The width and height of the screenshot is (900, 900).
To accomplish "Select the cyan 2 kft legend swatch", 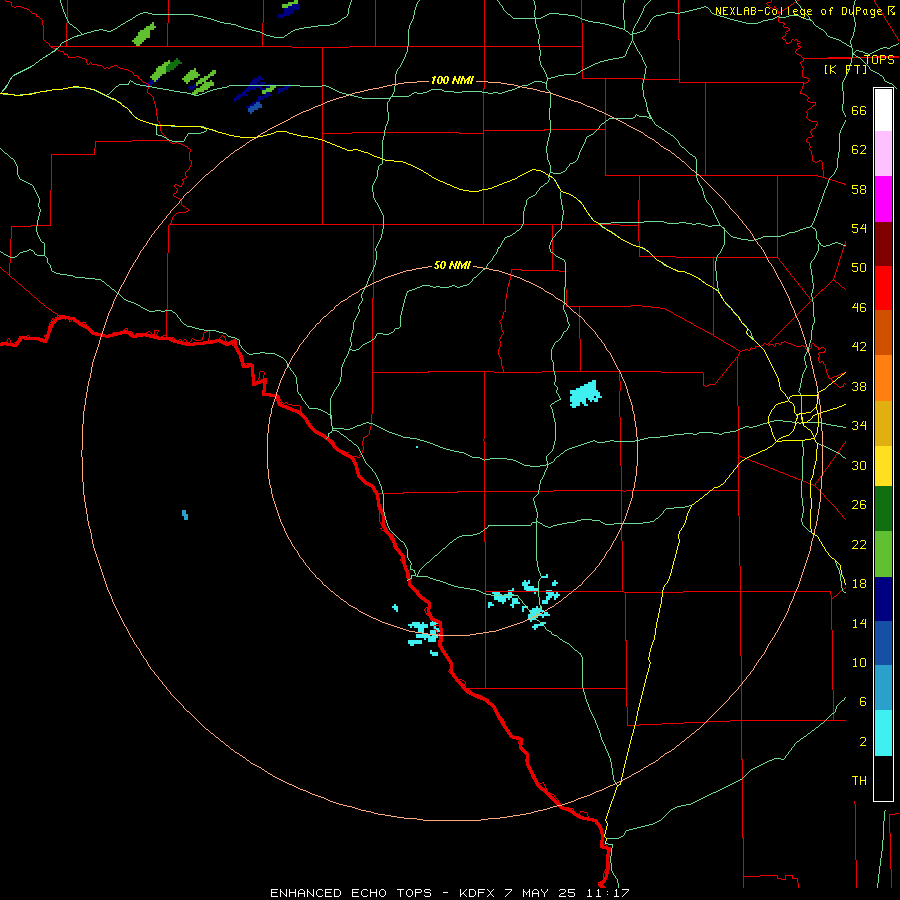I will (883, 733).
